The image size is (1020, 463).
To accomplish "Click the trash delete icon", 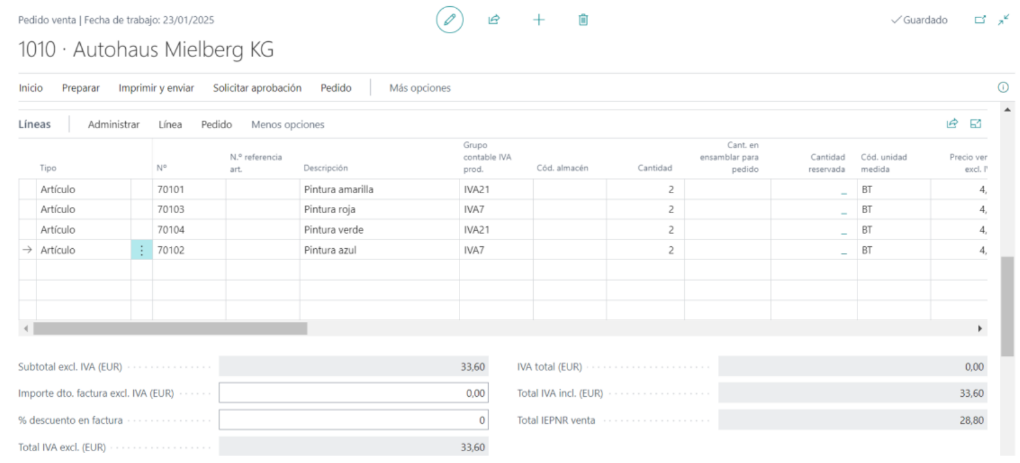I will click(x=584, y=20).
